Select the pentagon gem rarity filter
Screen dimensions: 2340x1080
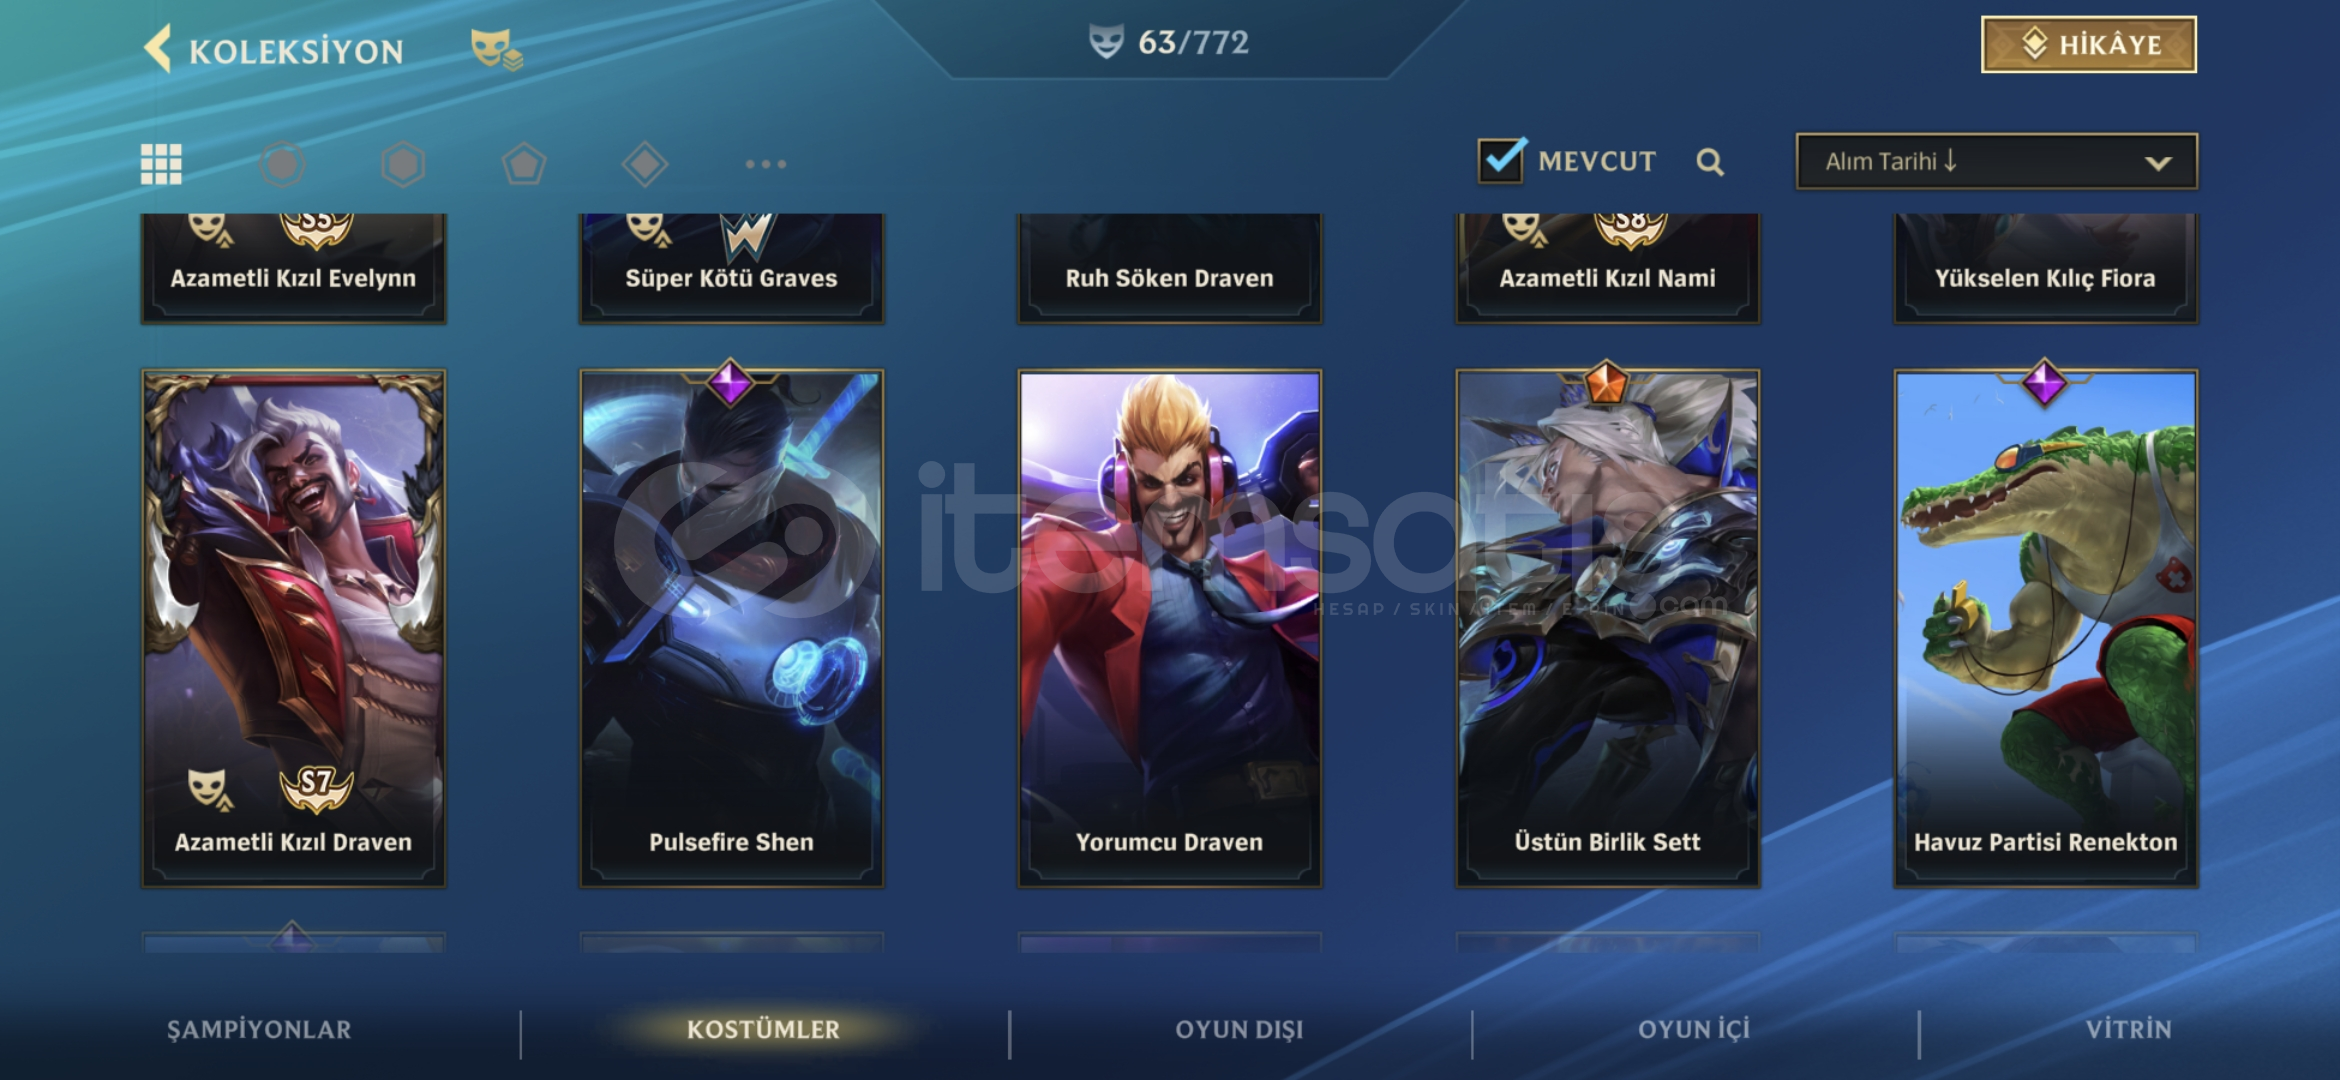pyautogui.click(x=524, y=164)
